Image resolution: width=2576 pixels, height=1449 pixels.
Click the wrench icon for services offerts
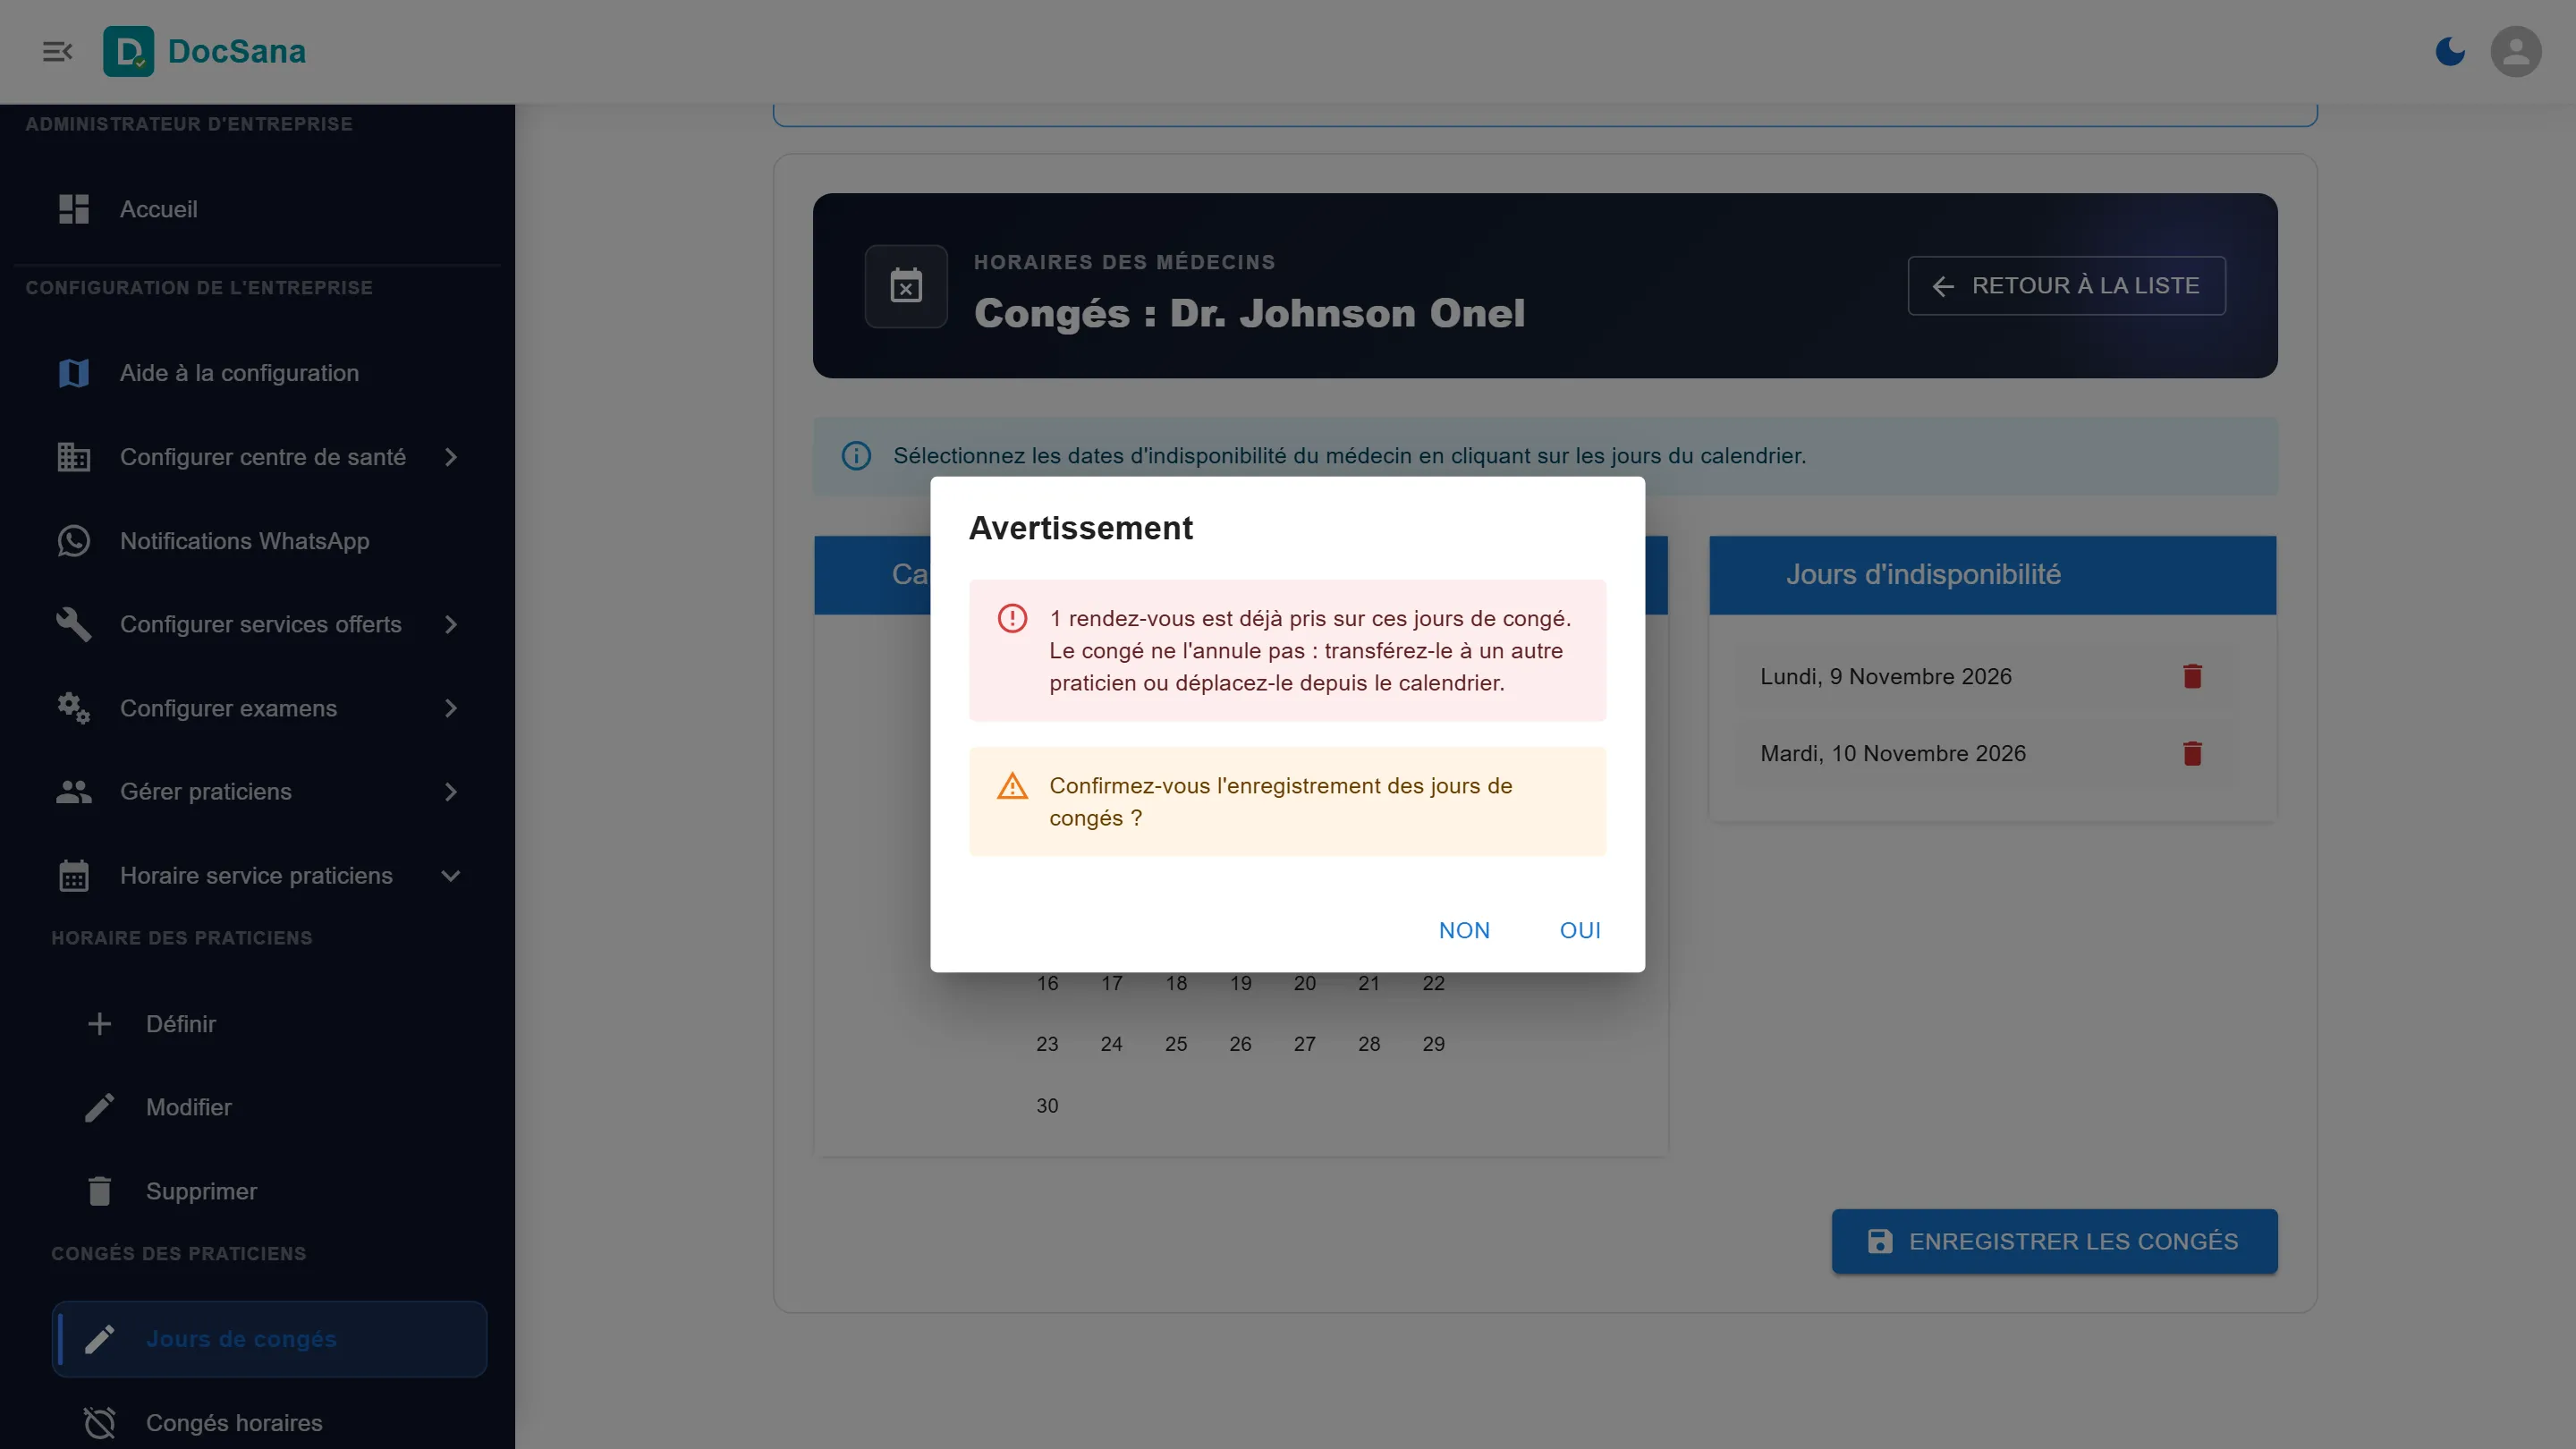point(73,624)
